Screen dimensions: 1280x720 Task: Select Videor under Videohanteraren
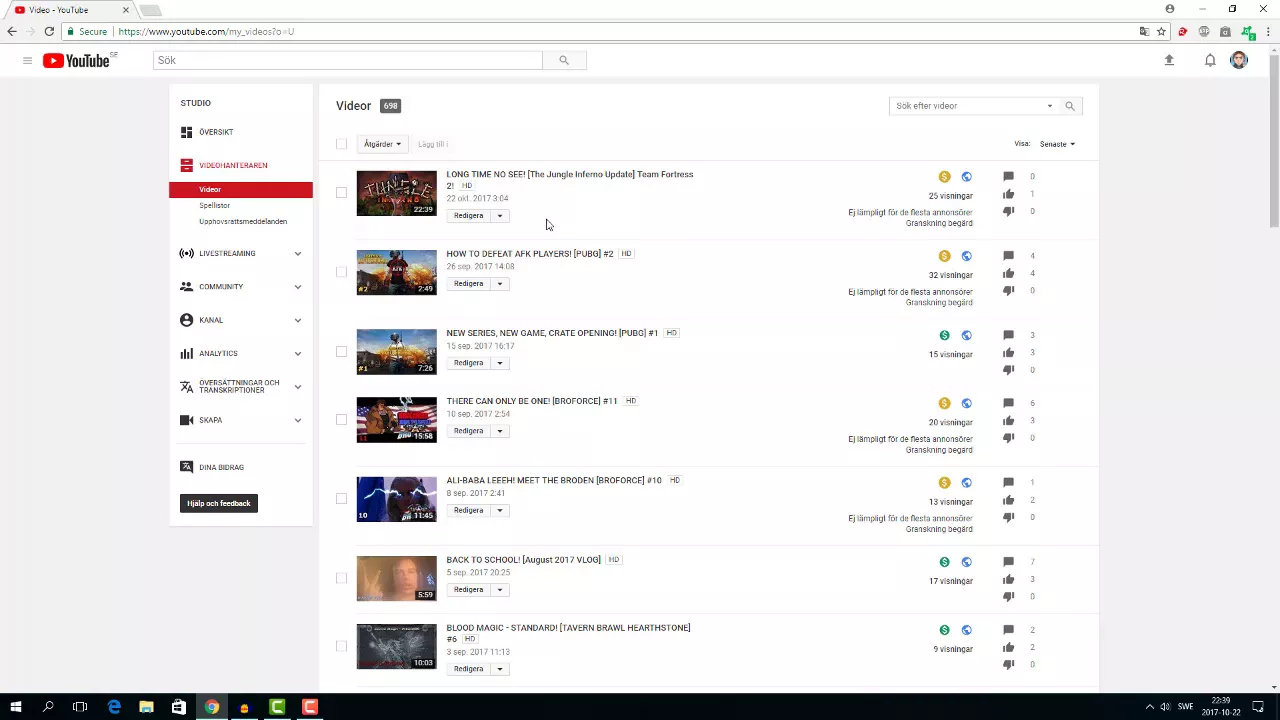pos(241,189)
